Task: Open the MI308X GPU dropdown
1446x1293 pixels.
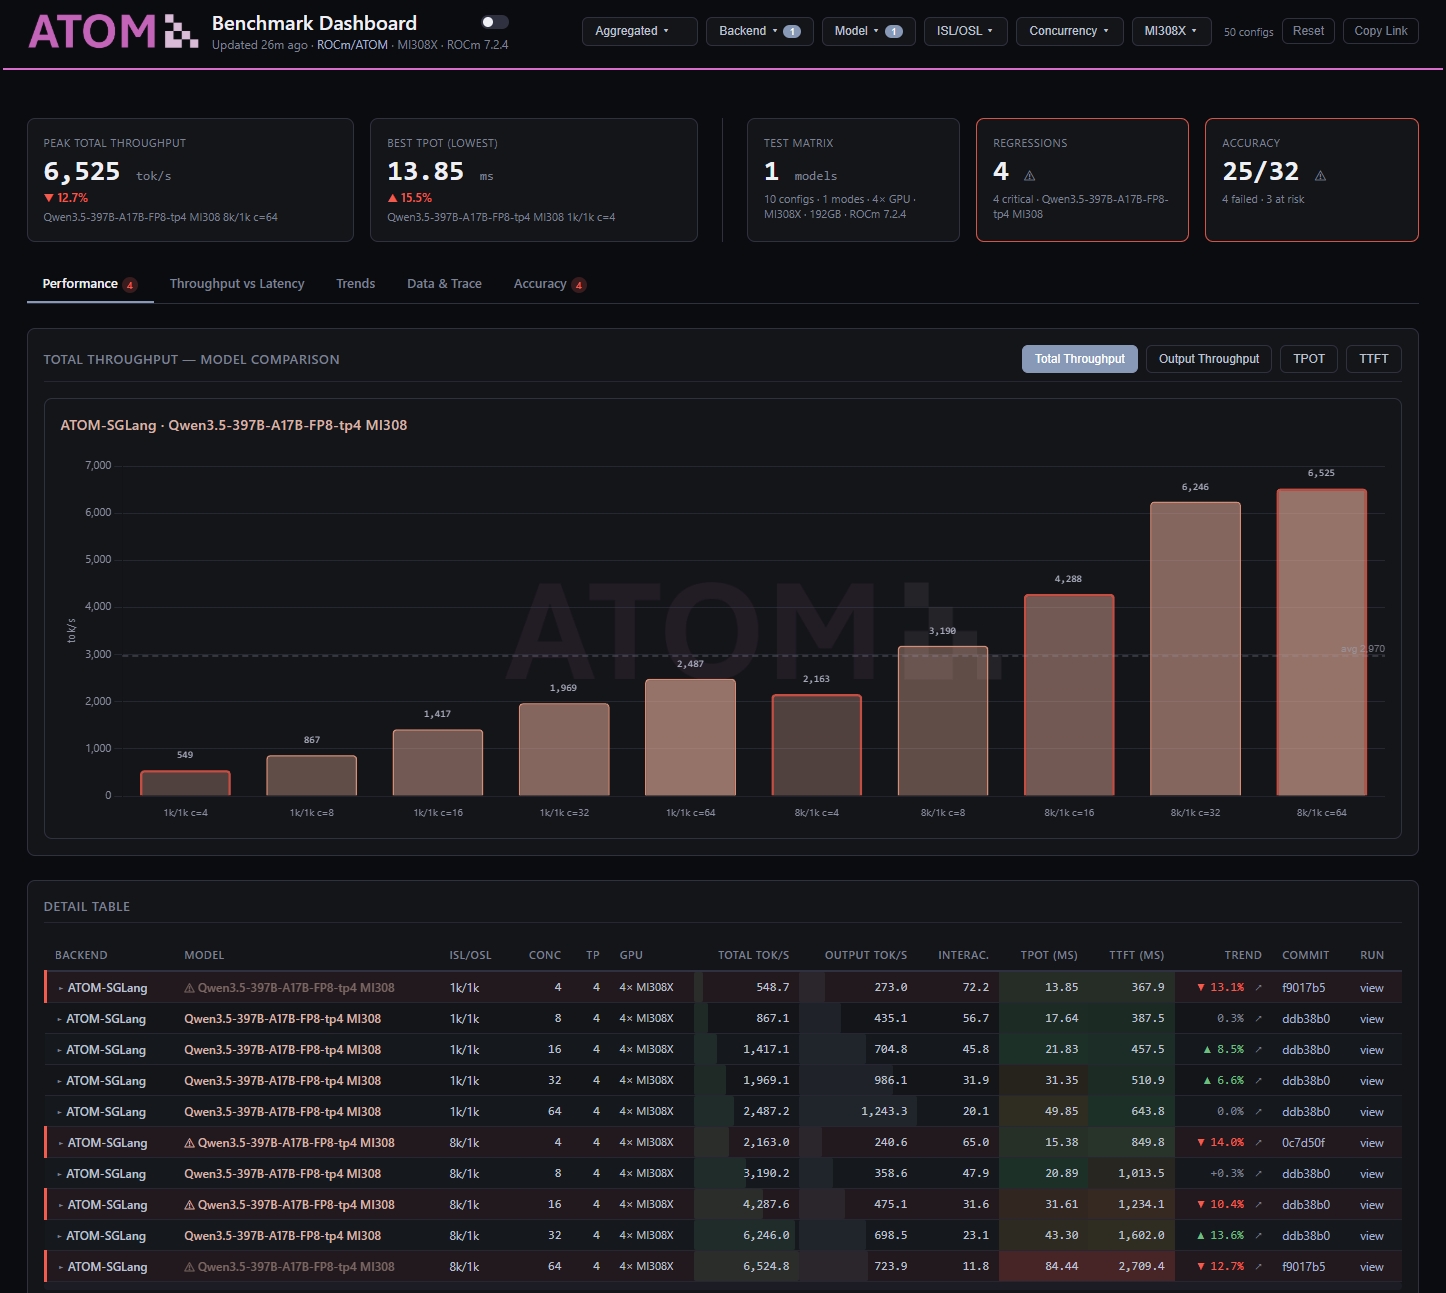Action: click(x=1171, y=31)
